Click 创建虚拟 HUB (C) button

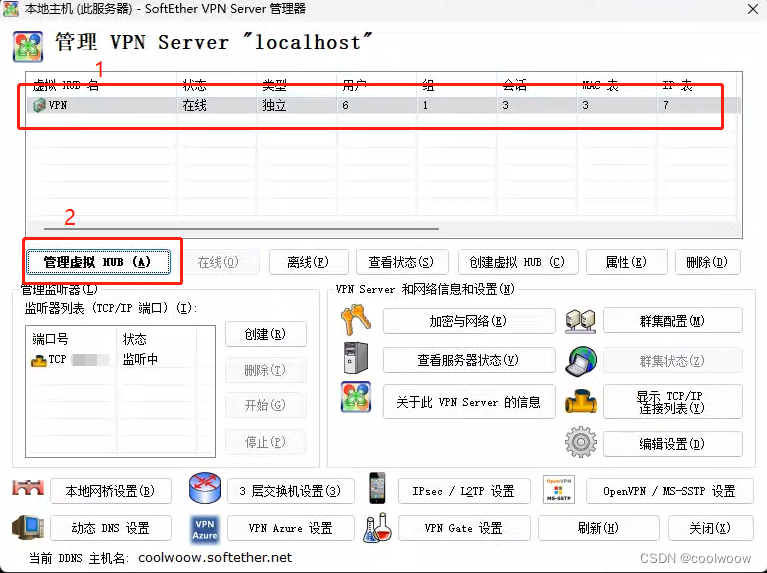pyautogui.click(x=518, y=262)
